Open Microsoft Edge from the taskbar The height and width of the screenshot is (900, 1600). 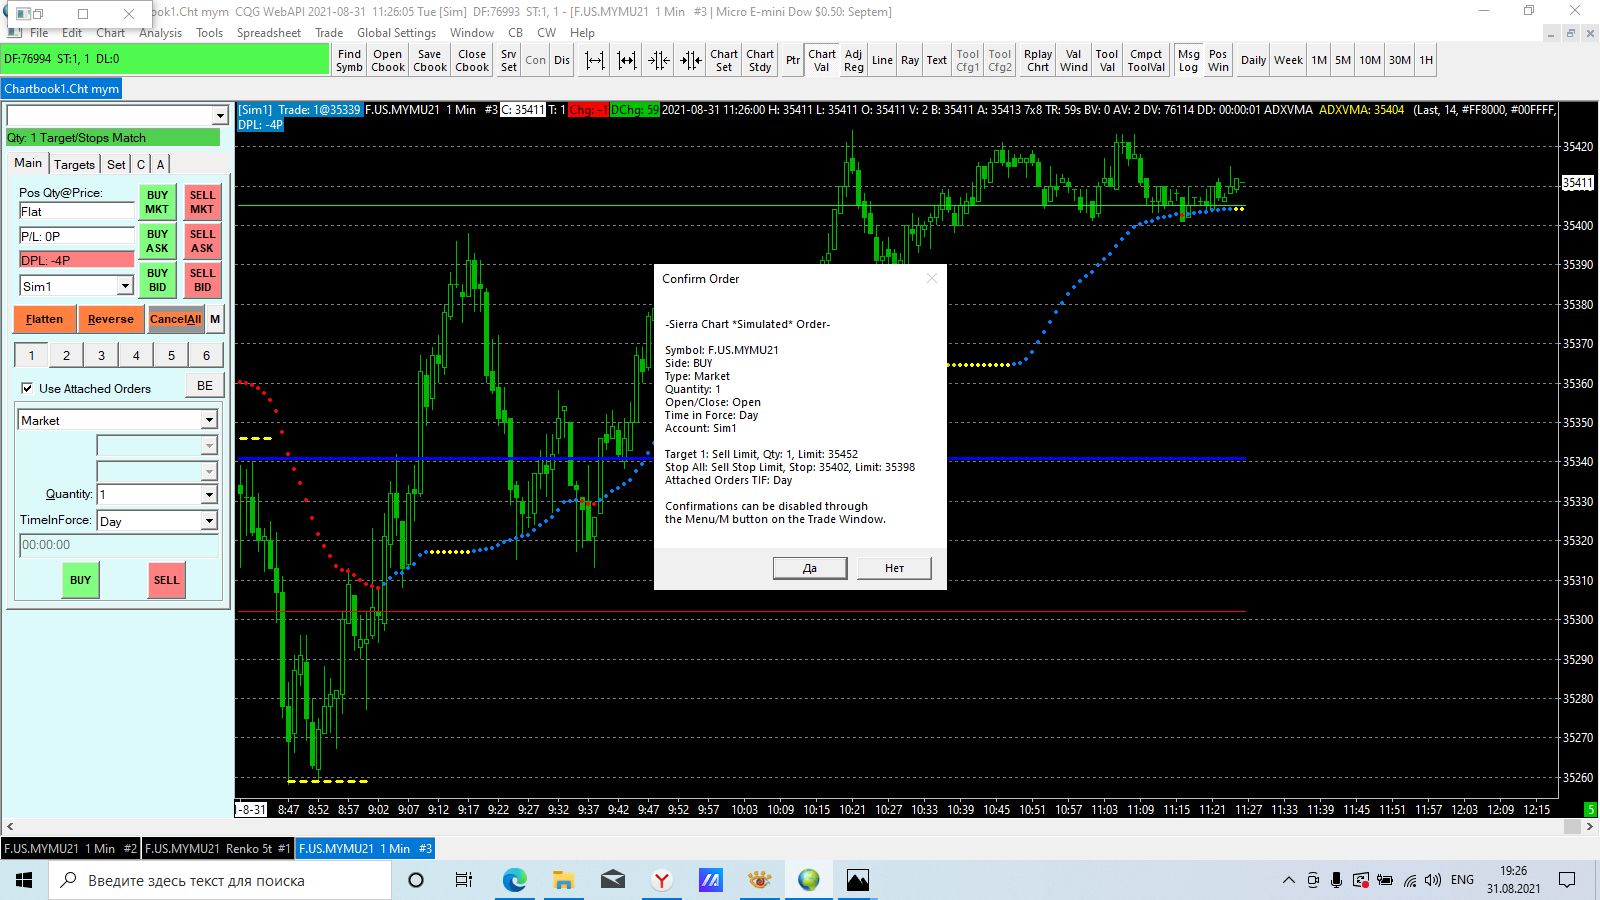[x=514, y=880]
